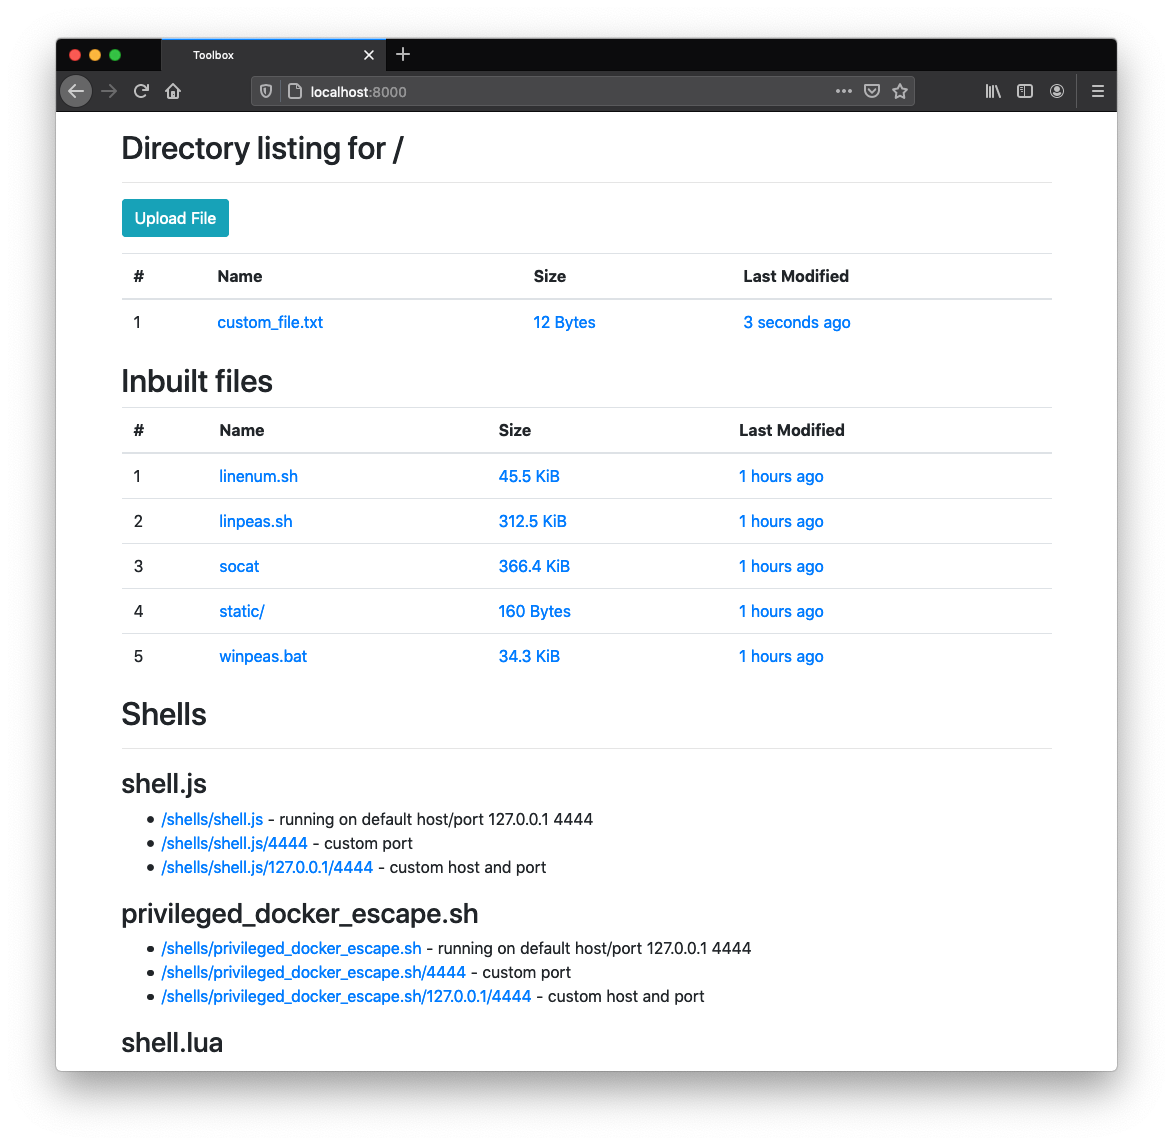Image resolution: width=1173 pixels, height=1145 pixels.
Task: Click the Directory listing for / heading
Action: [x=263, y=149]
